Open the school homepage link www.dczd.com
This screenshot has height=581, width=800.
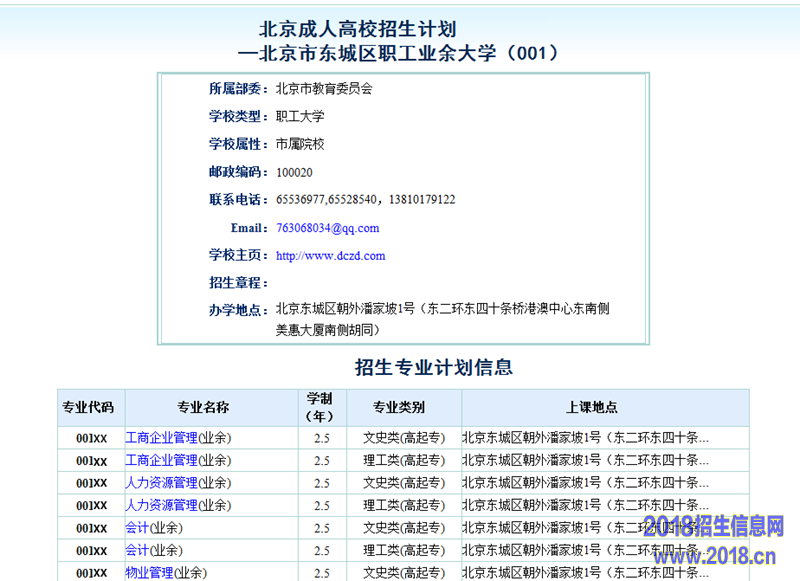330,256
